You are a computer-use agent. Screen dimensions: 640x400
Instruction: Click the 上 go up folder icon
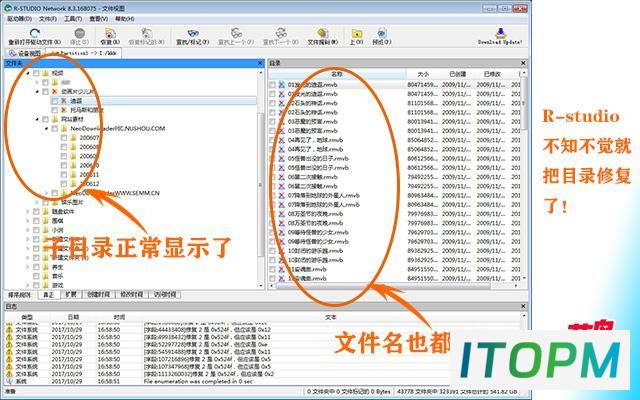(x=357, y=33)
